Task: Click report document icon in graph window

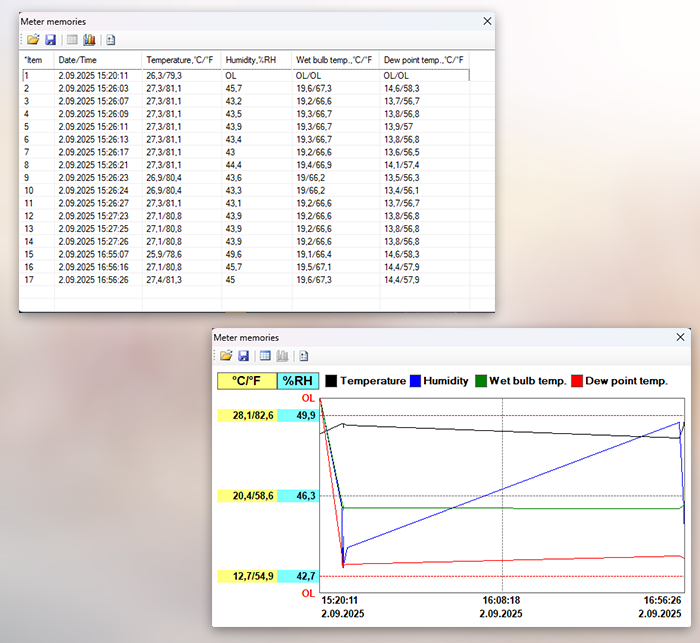Action: [303, 355]
